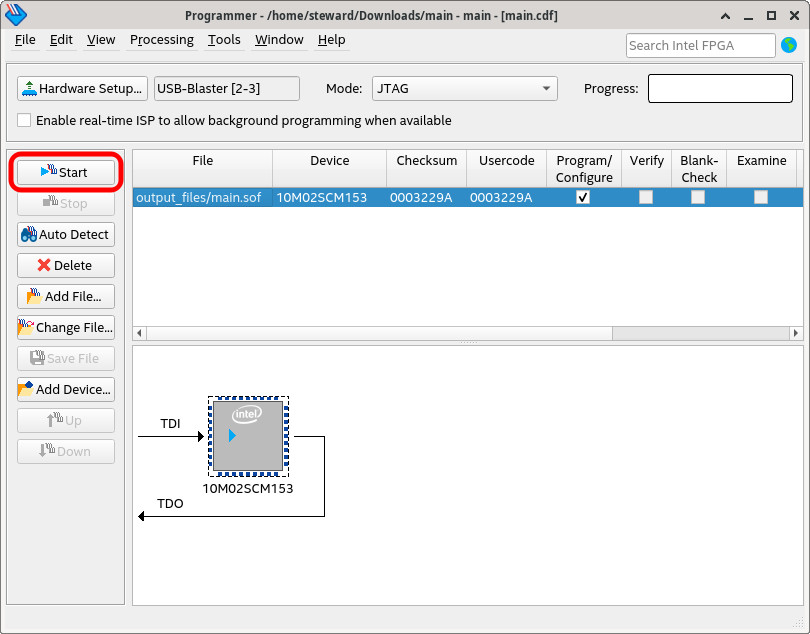Open the Add File dialog
Image resolution: width=810 pixels, height=634 pixels.
point(66,297)
